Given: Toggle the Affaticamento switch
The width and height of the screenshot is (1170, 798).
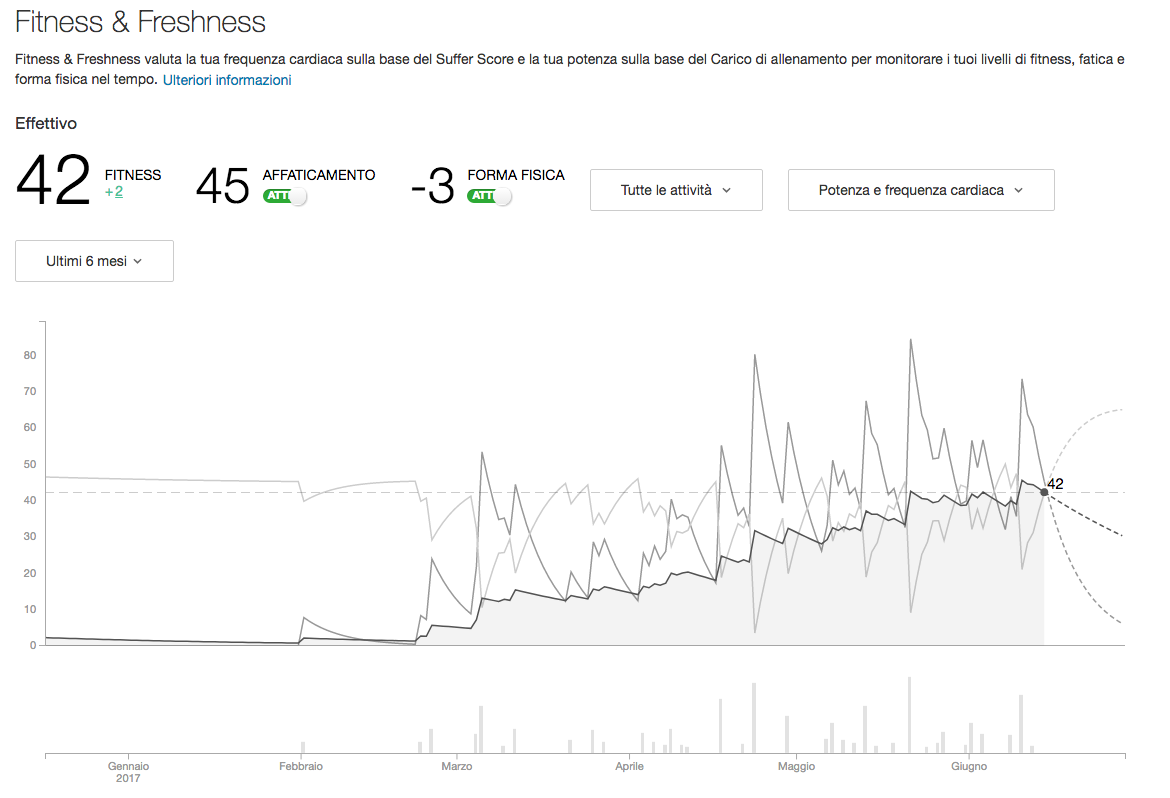Looking at the screenshot, I should pos(285,196).
